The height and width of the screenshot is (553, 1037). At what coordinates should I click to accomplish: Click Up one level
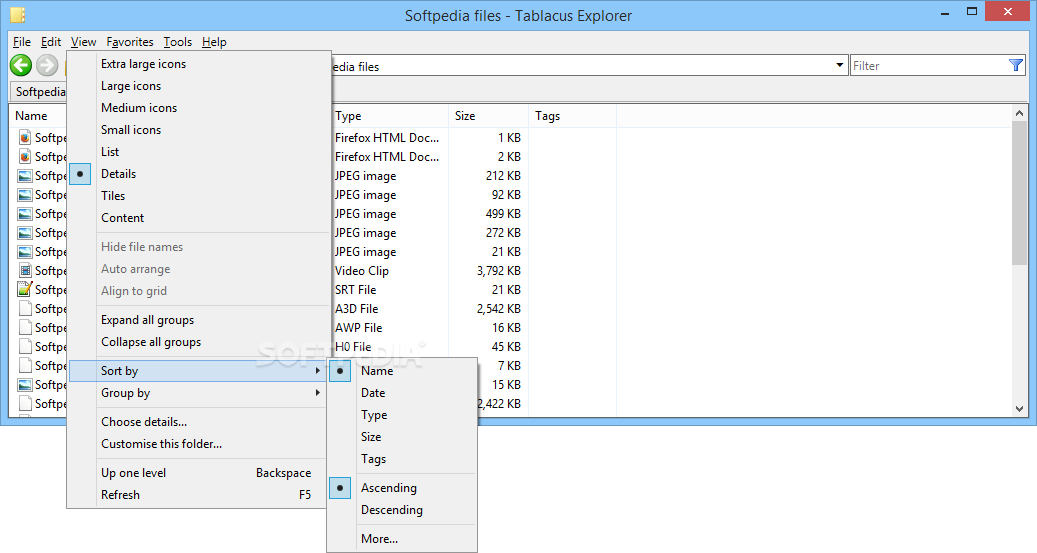tap(198, 473)
